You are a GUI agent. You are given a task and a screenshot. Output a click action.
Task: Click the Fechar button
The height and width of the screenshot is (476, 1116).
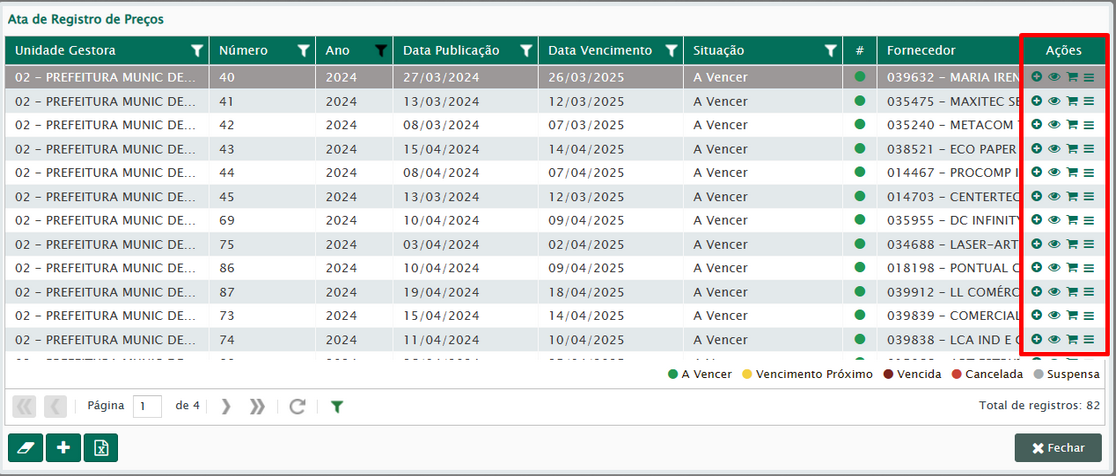tap(1058, 448)
